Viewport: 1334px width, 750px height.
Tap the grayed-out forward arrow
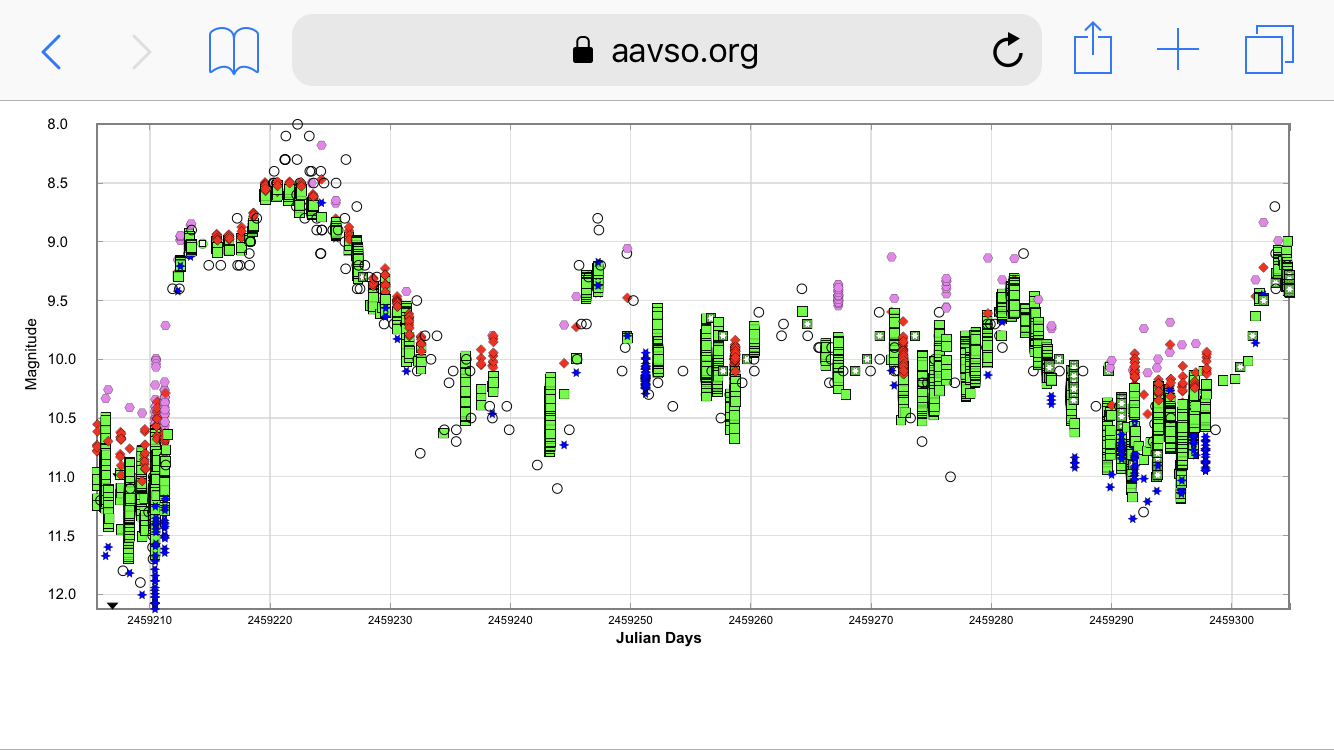[142, 50]
